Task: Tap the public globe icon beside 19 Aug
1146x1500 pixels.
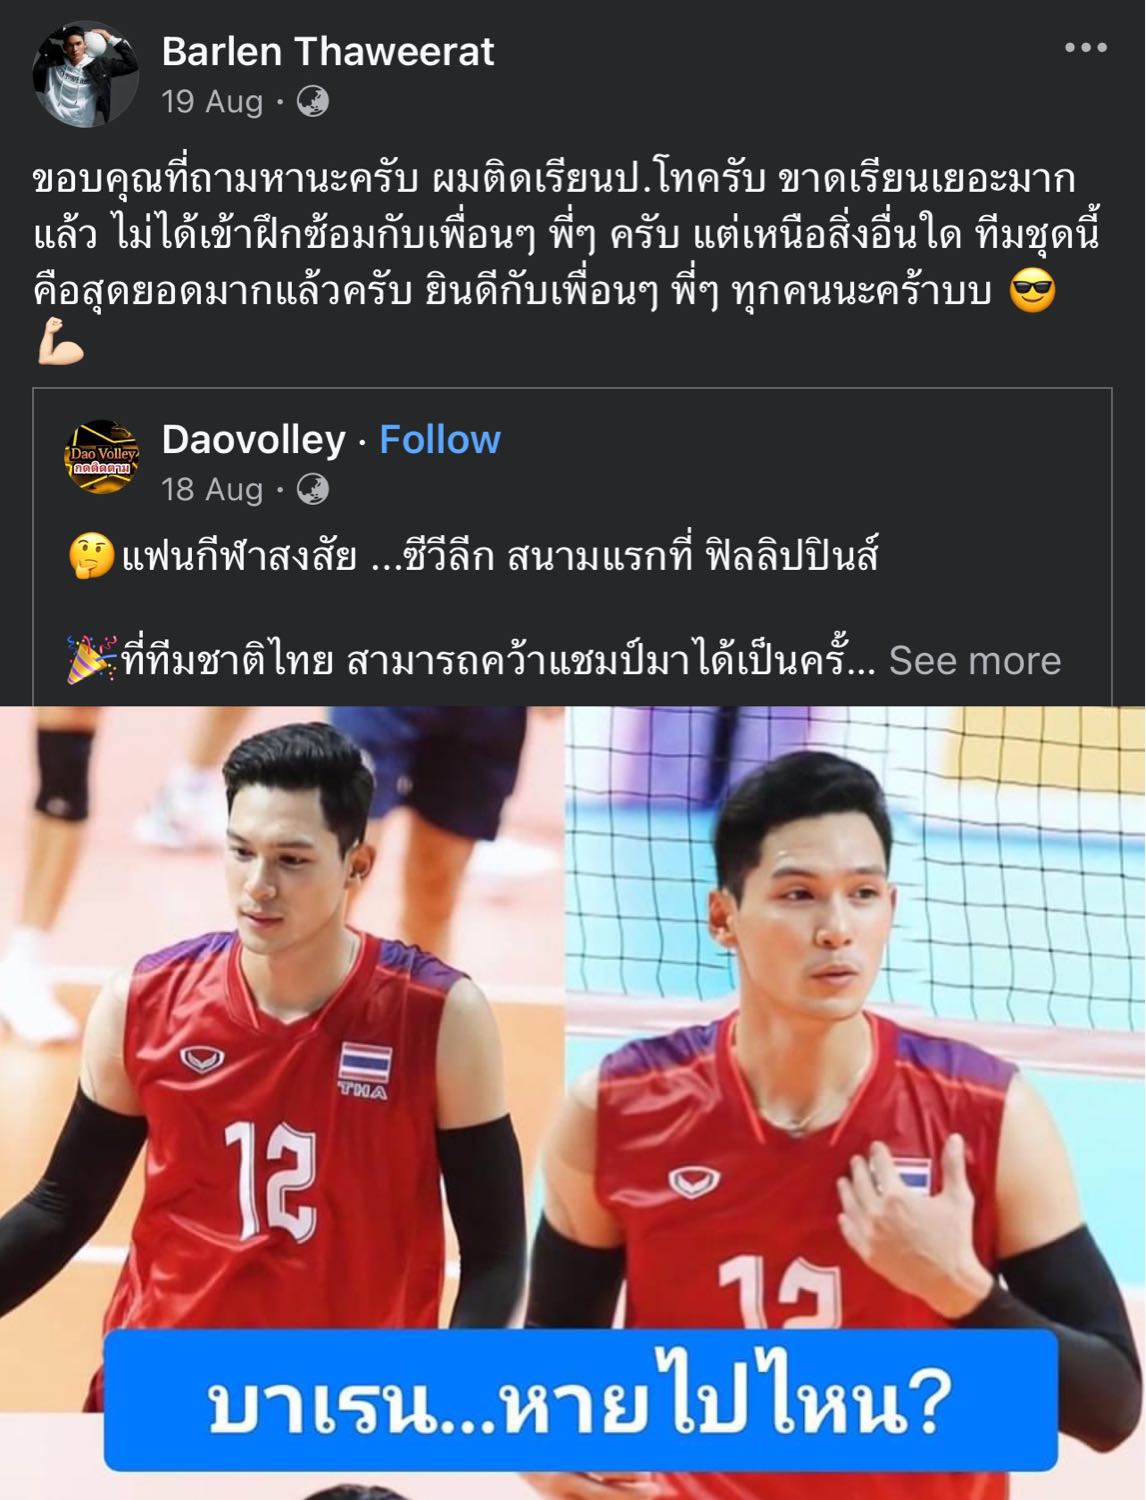Action: tap(313, 101)
